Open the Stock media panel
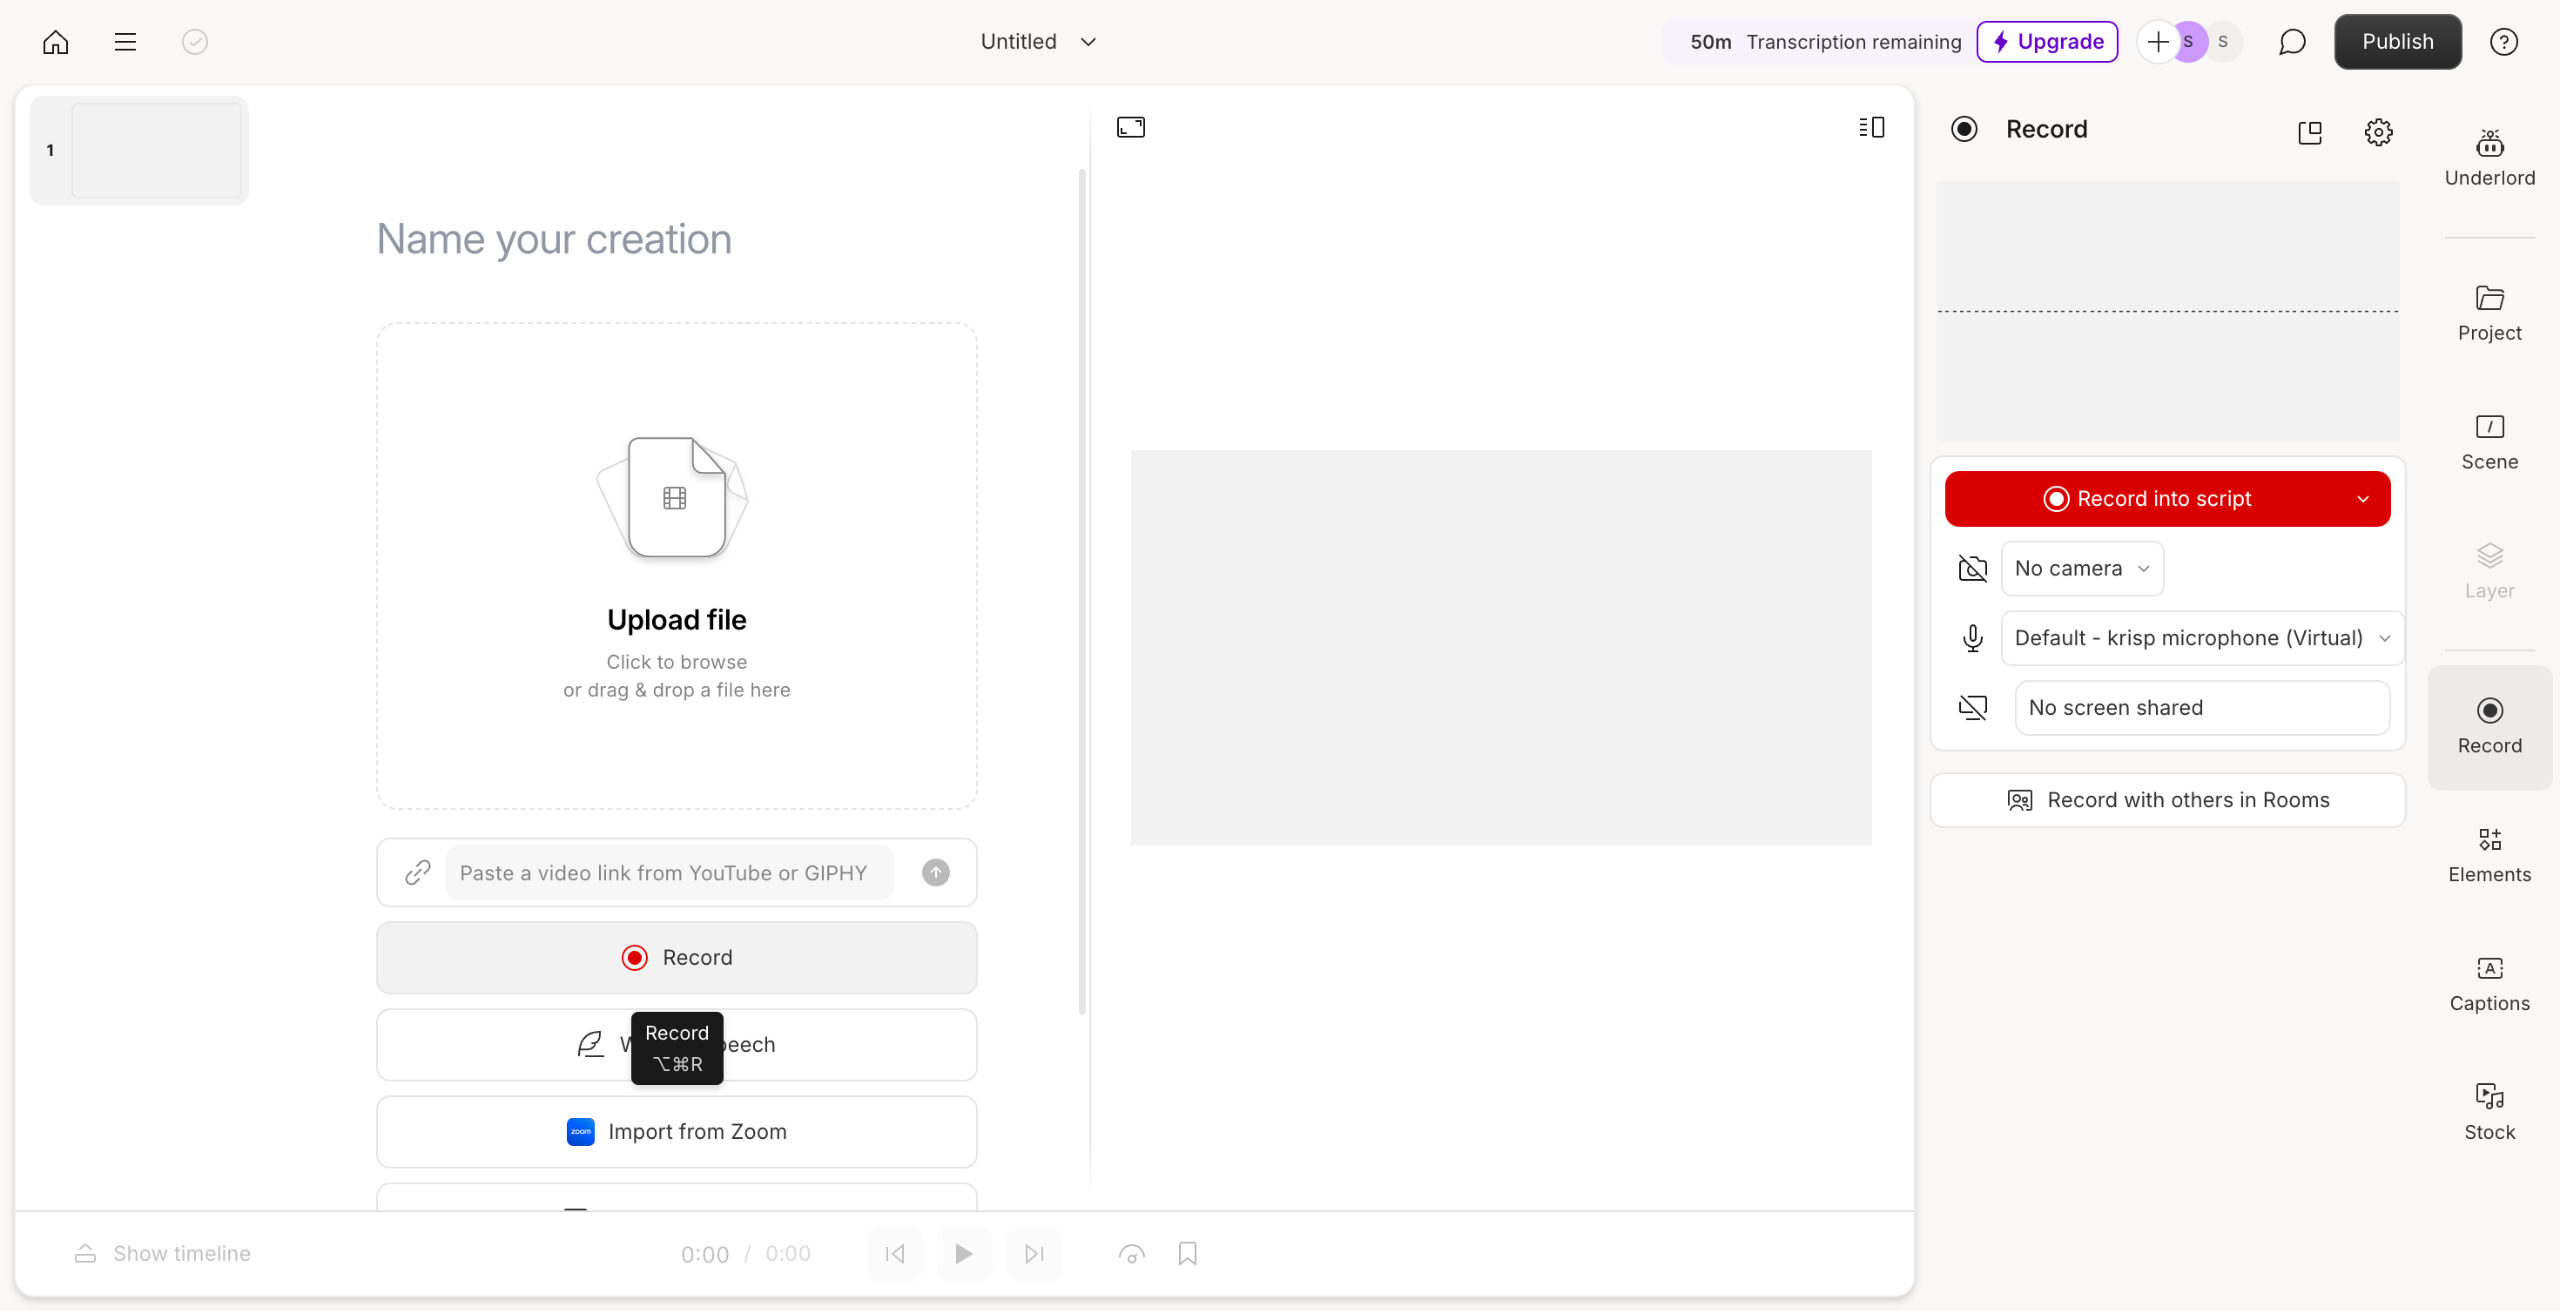 2489,1112
